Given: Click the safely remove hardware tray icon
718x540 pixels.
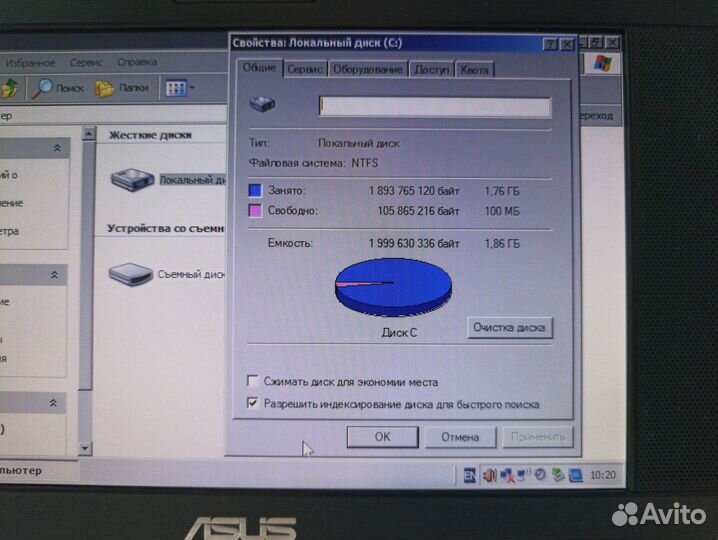Looking at the screenshot, I should [x=557, y=474].
